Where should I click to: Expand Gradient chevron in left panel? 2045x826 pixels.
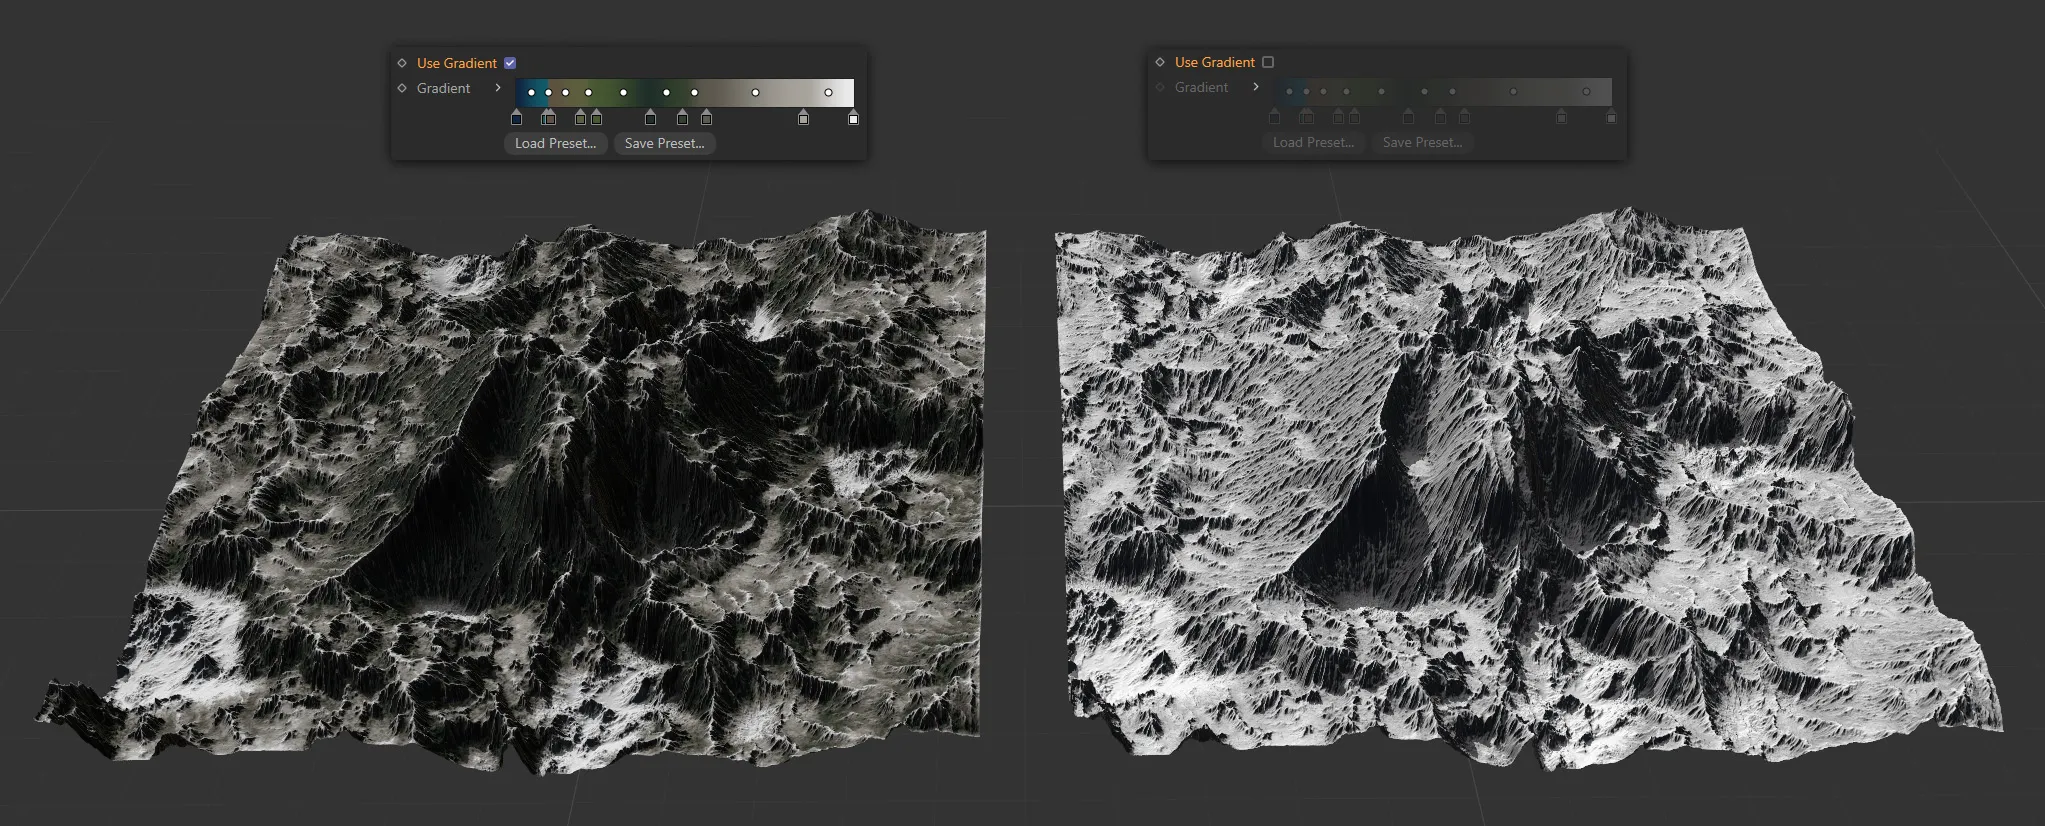point(498,88)
